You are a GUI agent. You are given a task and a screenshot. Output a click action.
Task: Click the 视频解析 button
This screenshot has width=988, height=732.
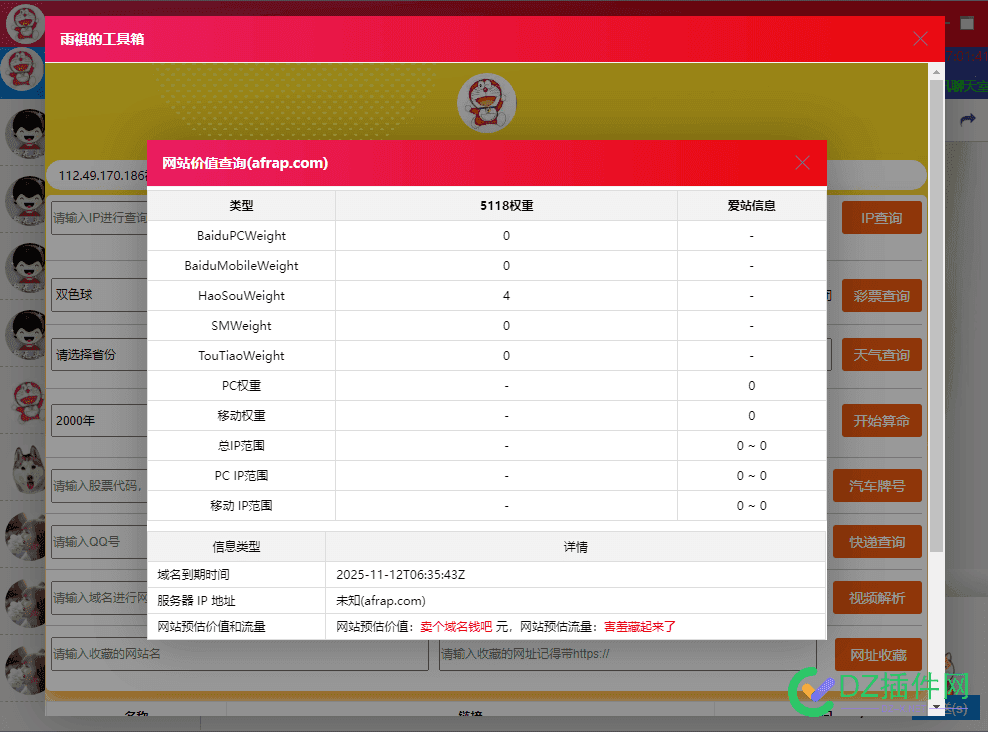877,598
